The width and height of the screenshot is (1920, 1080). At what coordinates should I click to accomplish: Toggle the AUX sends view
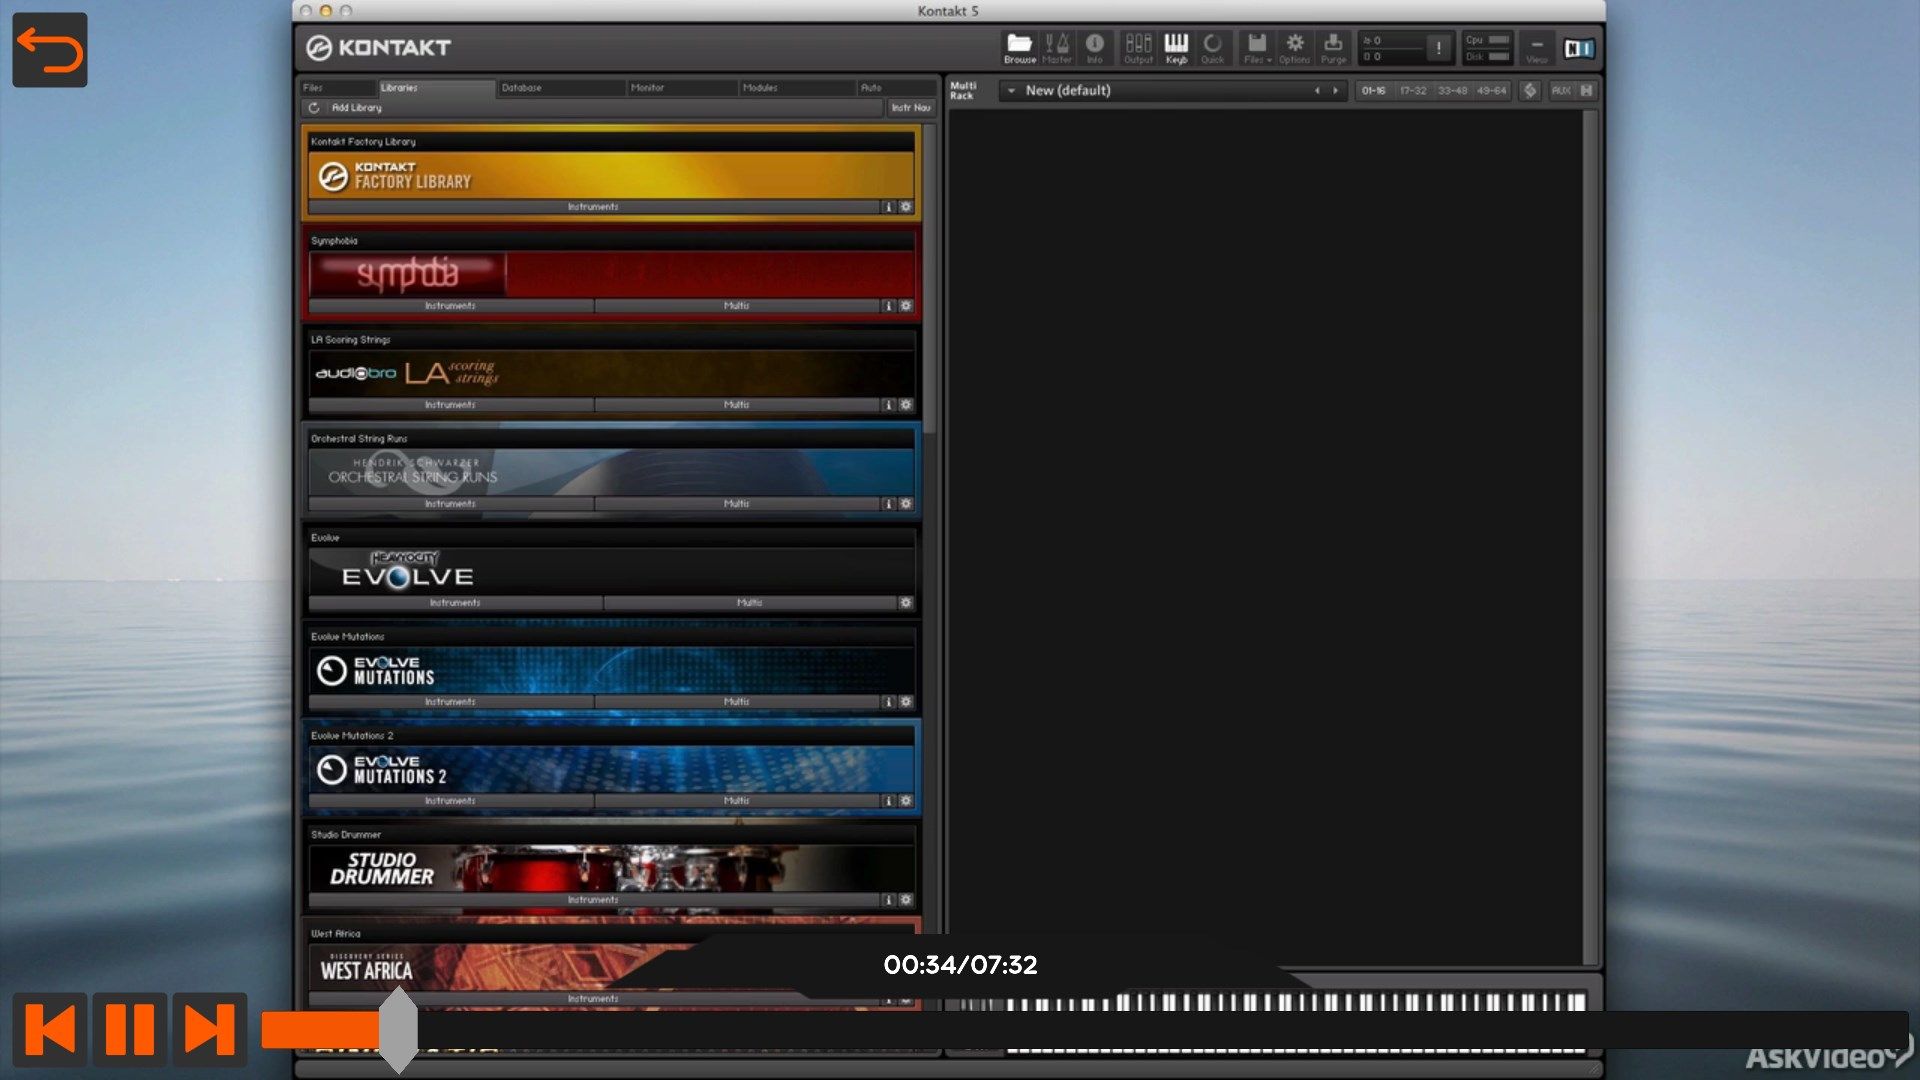1561,90
